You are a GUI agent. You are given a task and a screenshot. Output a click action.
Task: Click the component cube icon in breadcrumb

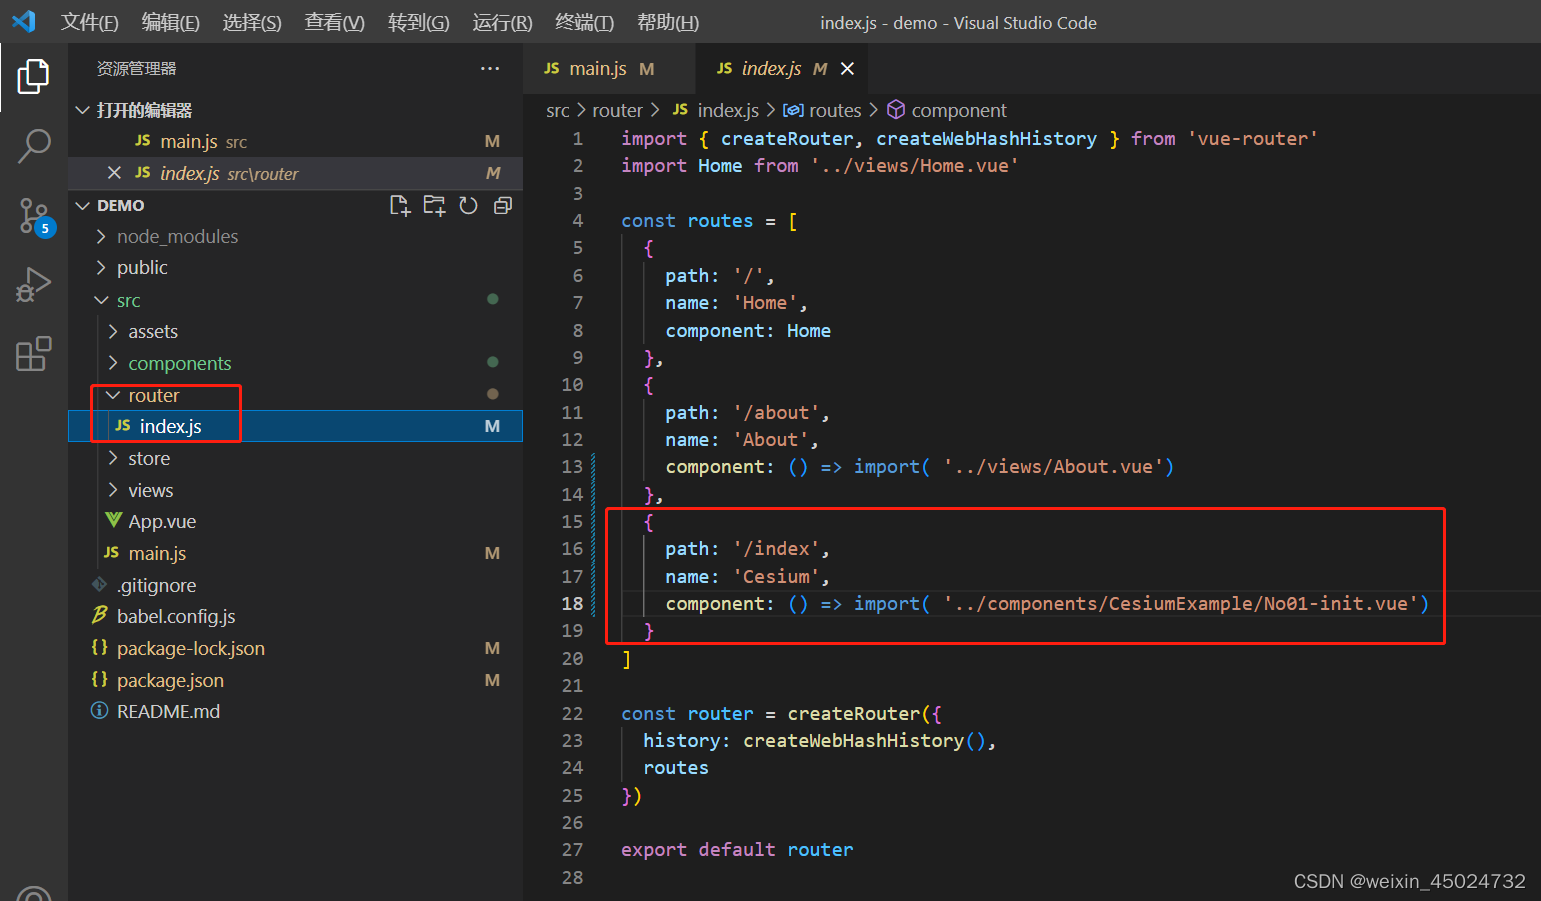[896, 110]
